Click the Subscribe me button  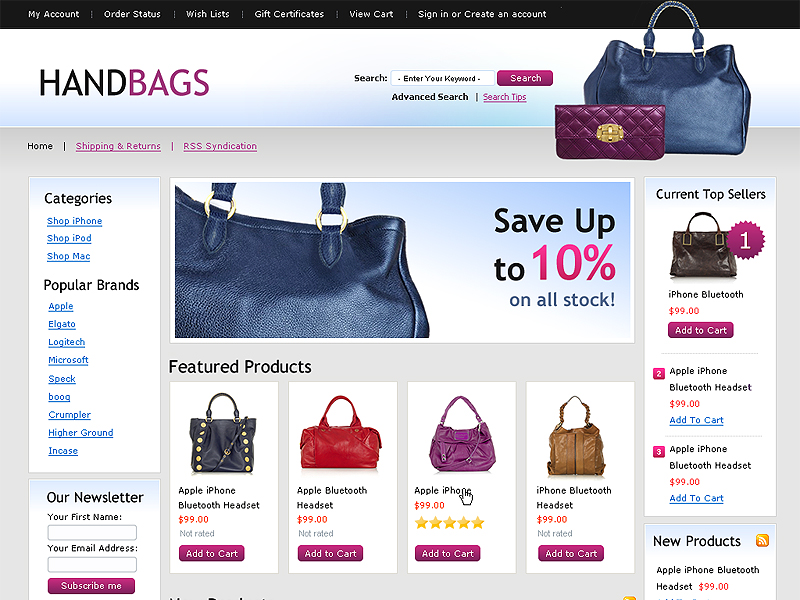[x=91, y=586]
